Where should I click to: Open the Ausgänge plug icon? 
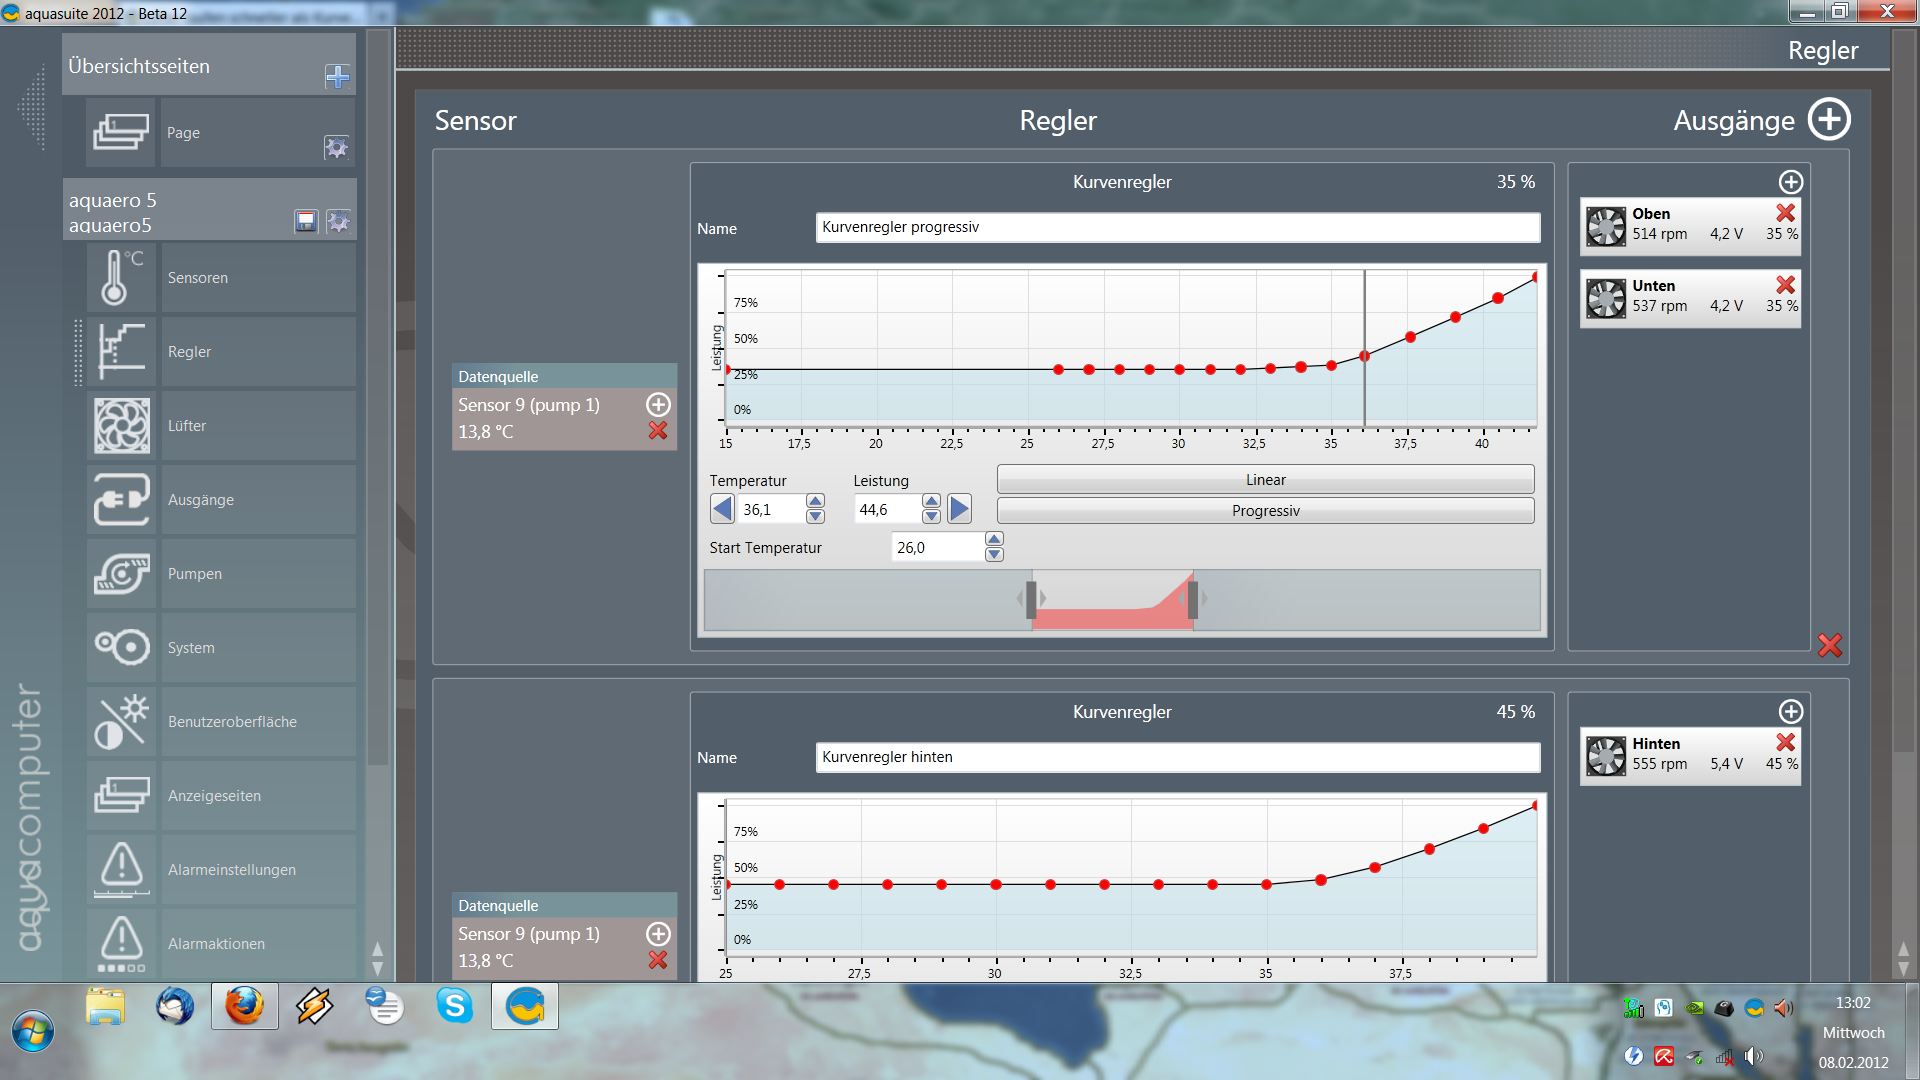pyautogui.click(x=121, y=499)
